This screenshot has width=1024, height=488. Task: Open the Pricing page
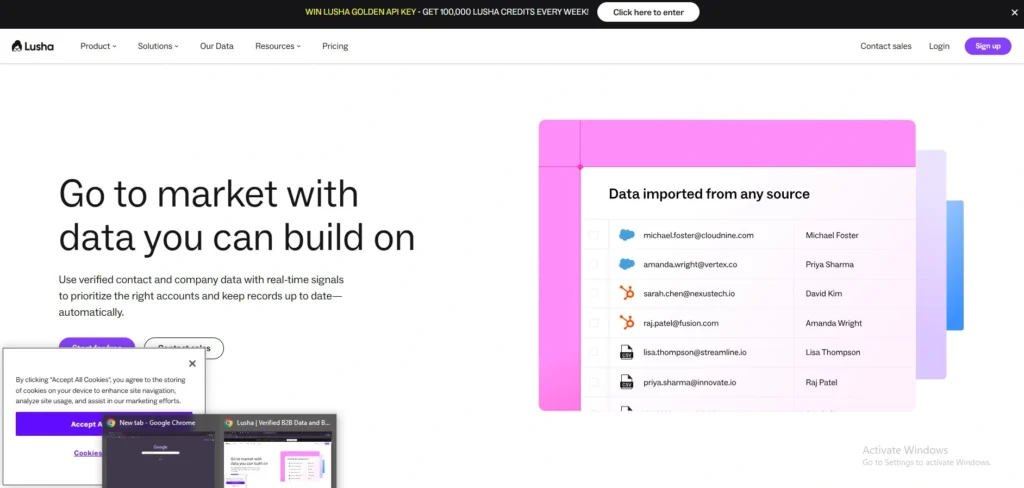[335, 46]
